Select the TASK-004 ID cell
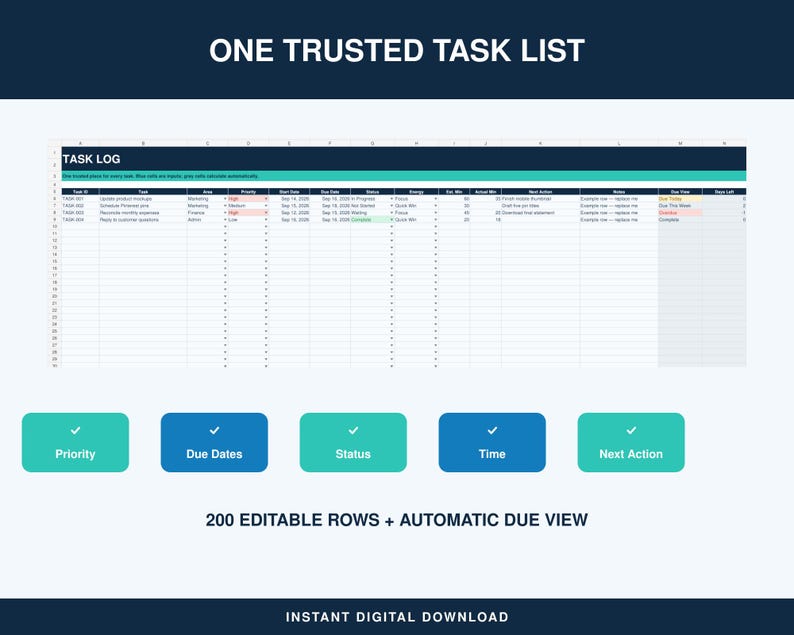The width and height of the screenshot is (794, 635). pyautogui.click(x=81, y=220)
